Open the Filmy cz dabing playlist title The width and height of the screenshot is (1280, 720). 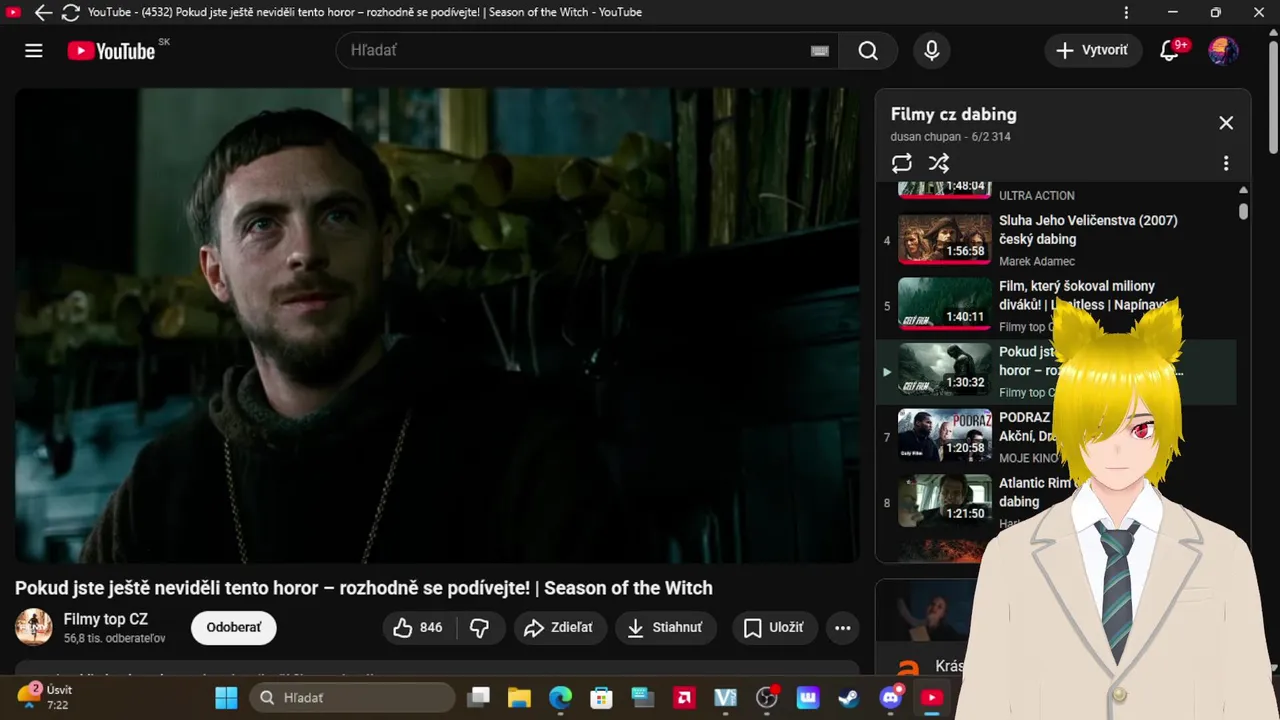coord(954,115)
